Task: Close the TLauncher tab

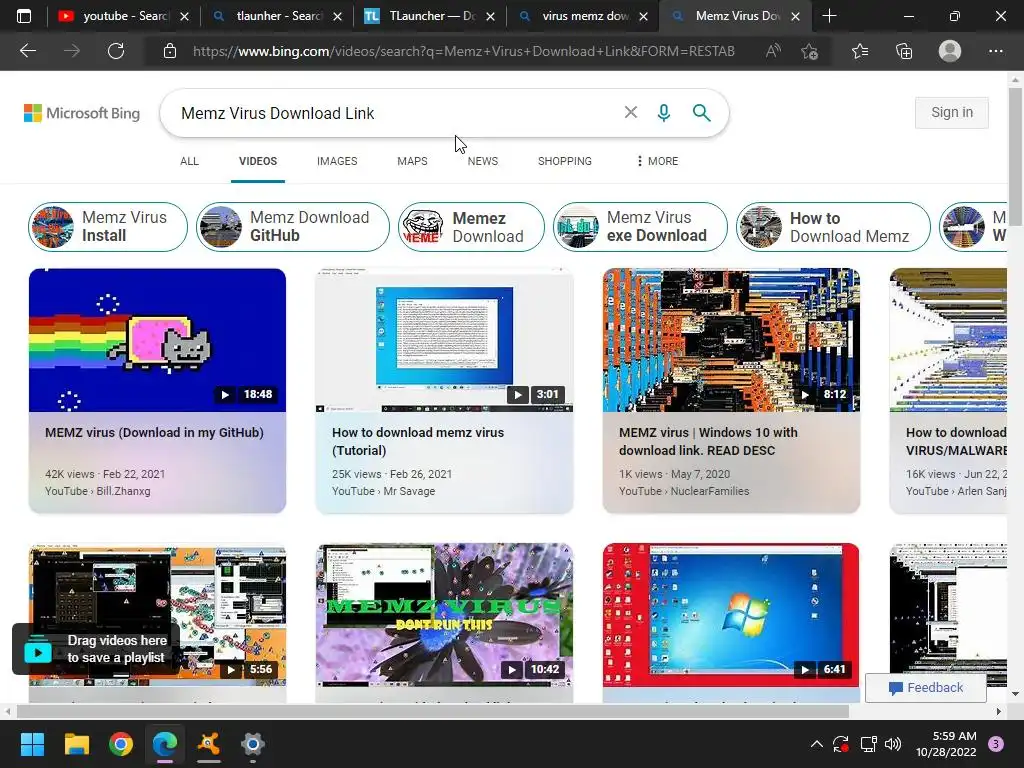Action: 490,16
